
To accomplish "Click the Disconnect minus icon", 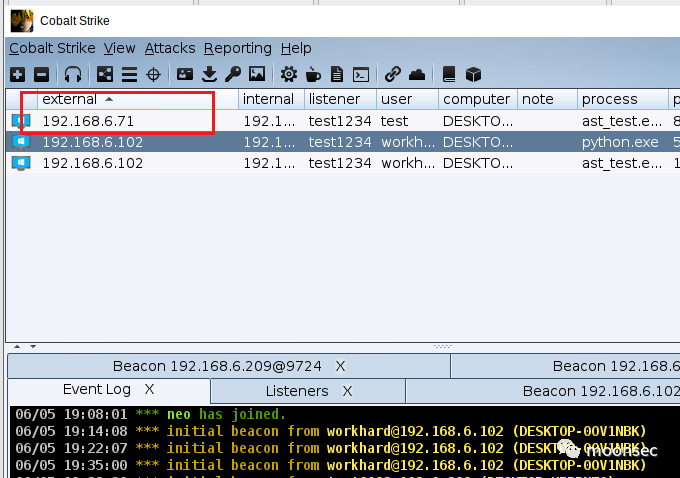I will point(42,75).
